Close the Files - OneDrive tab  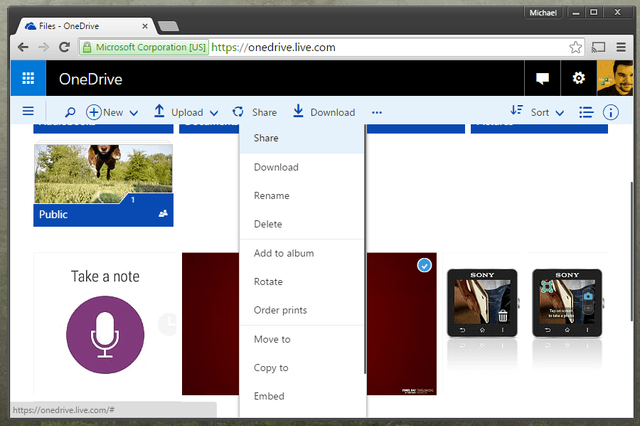click(144, 26)
